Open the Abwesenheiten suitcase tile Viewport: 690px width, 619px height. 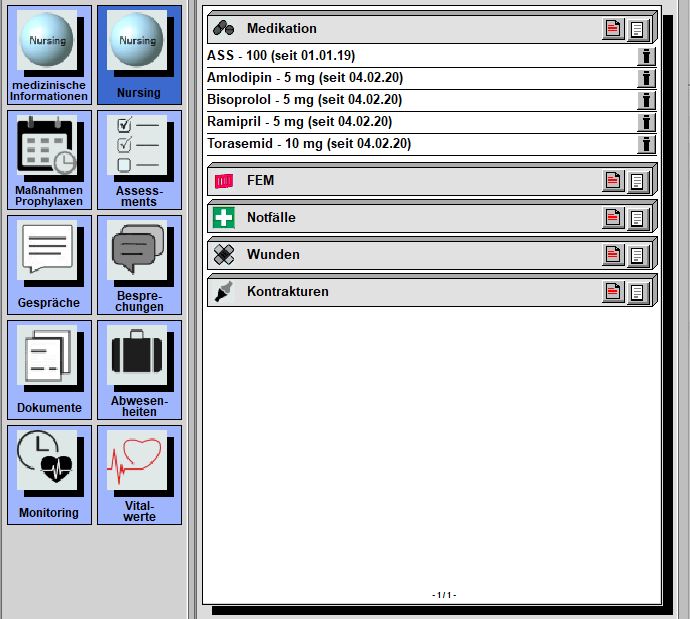(x=139, y=370)
